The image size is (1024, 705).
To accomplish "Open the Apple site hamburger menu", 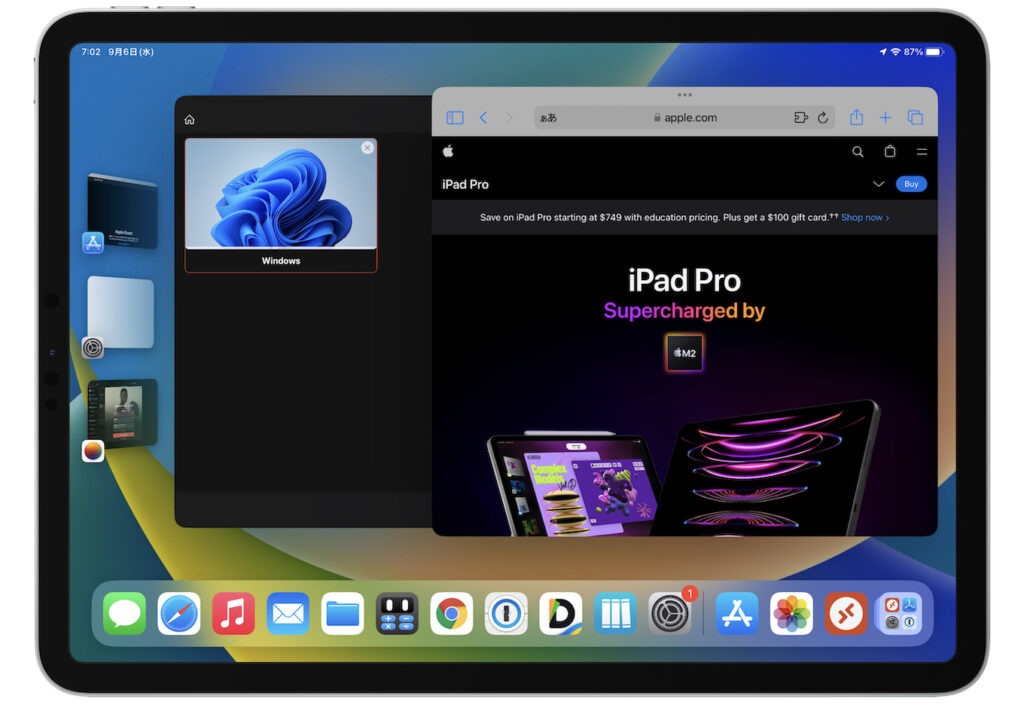I will pos(921,152).
